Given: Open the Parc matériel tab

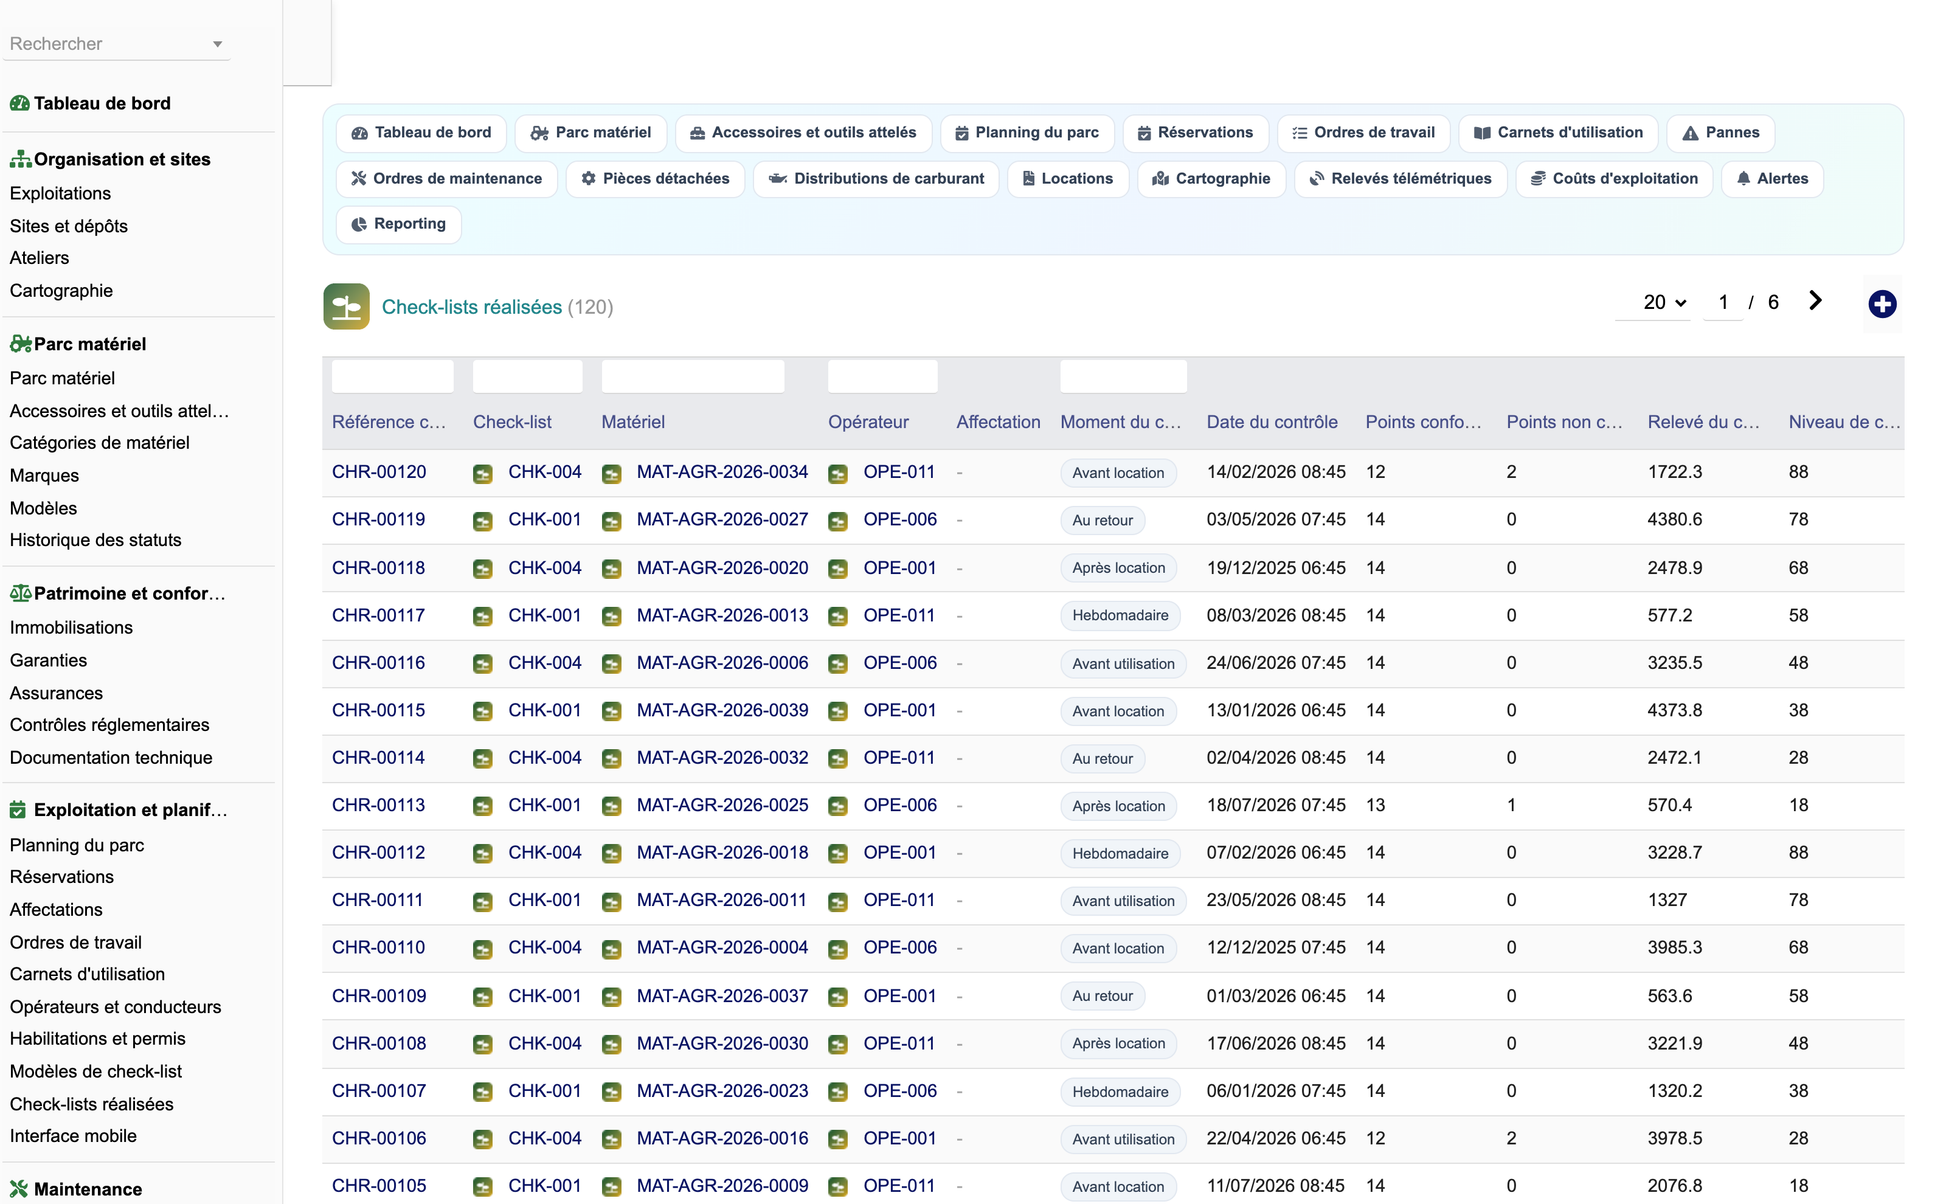Looking at the screenshot, I should tap(590, 133).
